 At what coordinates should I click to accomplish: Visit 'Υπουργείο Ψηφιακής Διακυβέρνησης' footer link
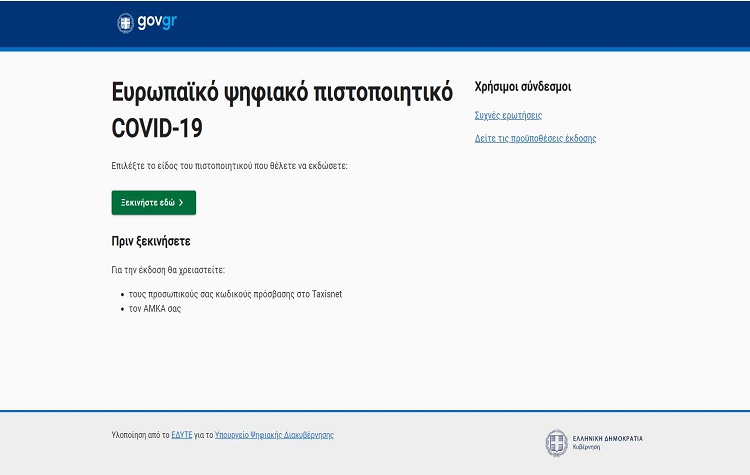(x=274, y=435)
